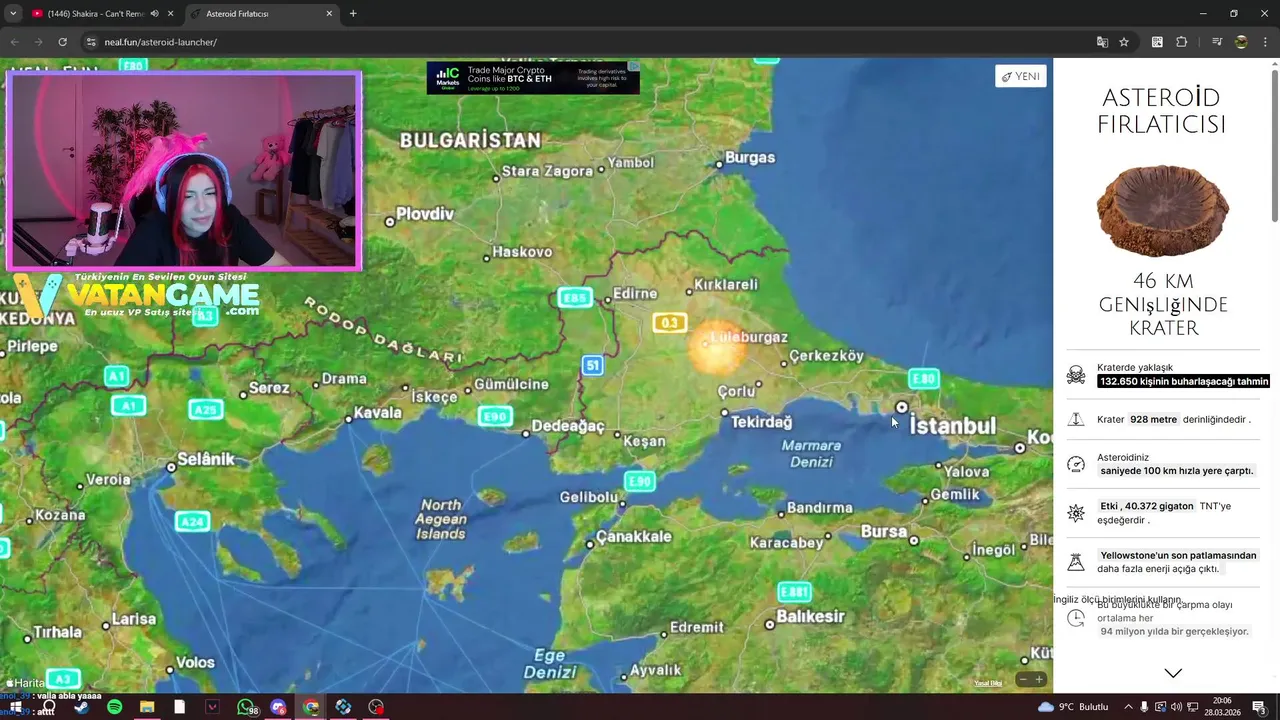
Task: Click the Çanakkale city label
Action: tap(634, 536)
